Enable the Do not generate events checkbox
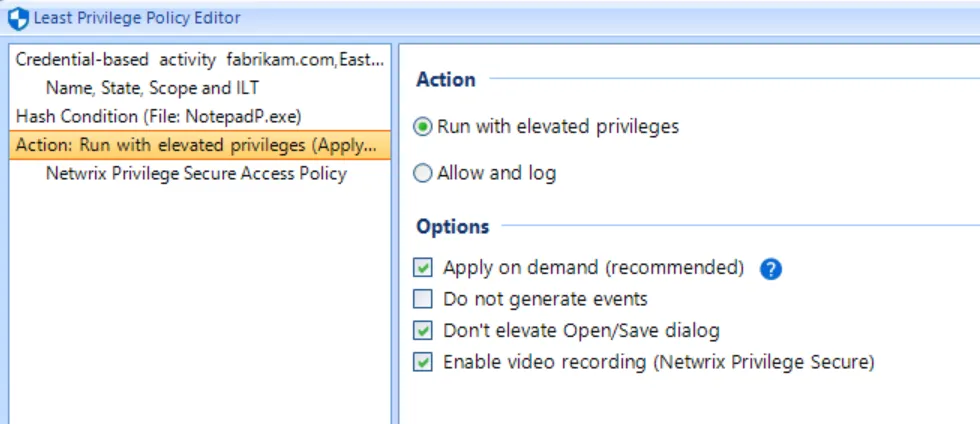 tap(422, 300)
